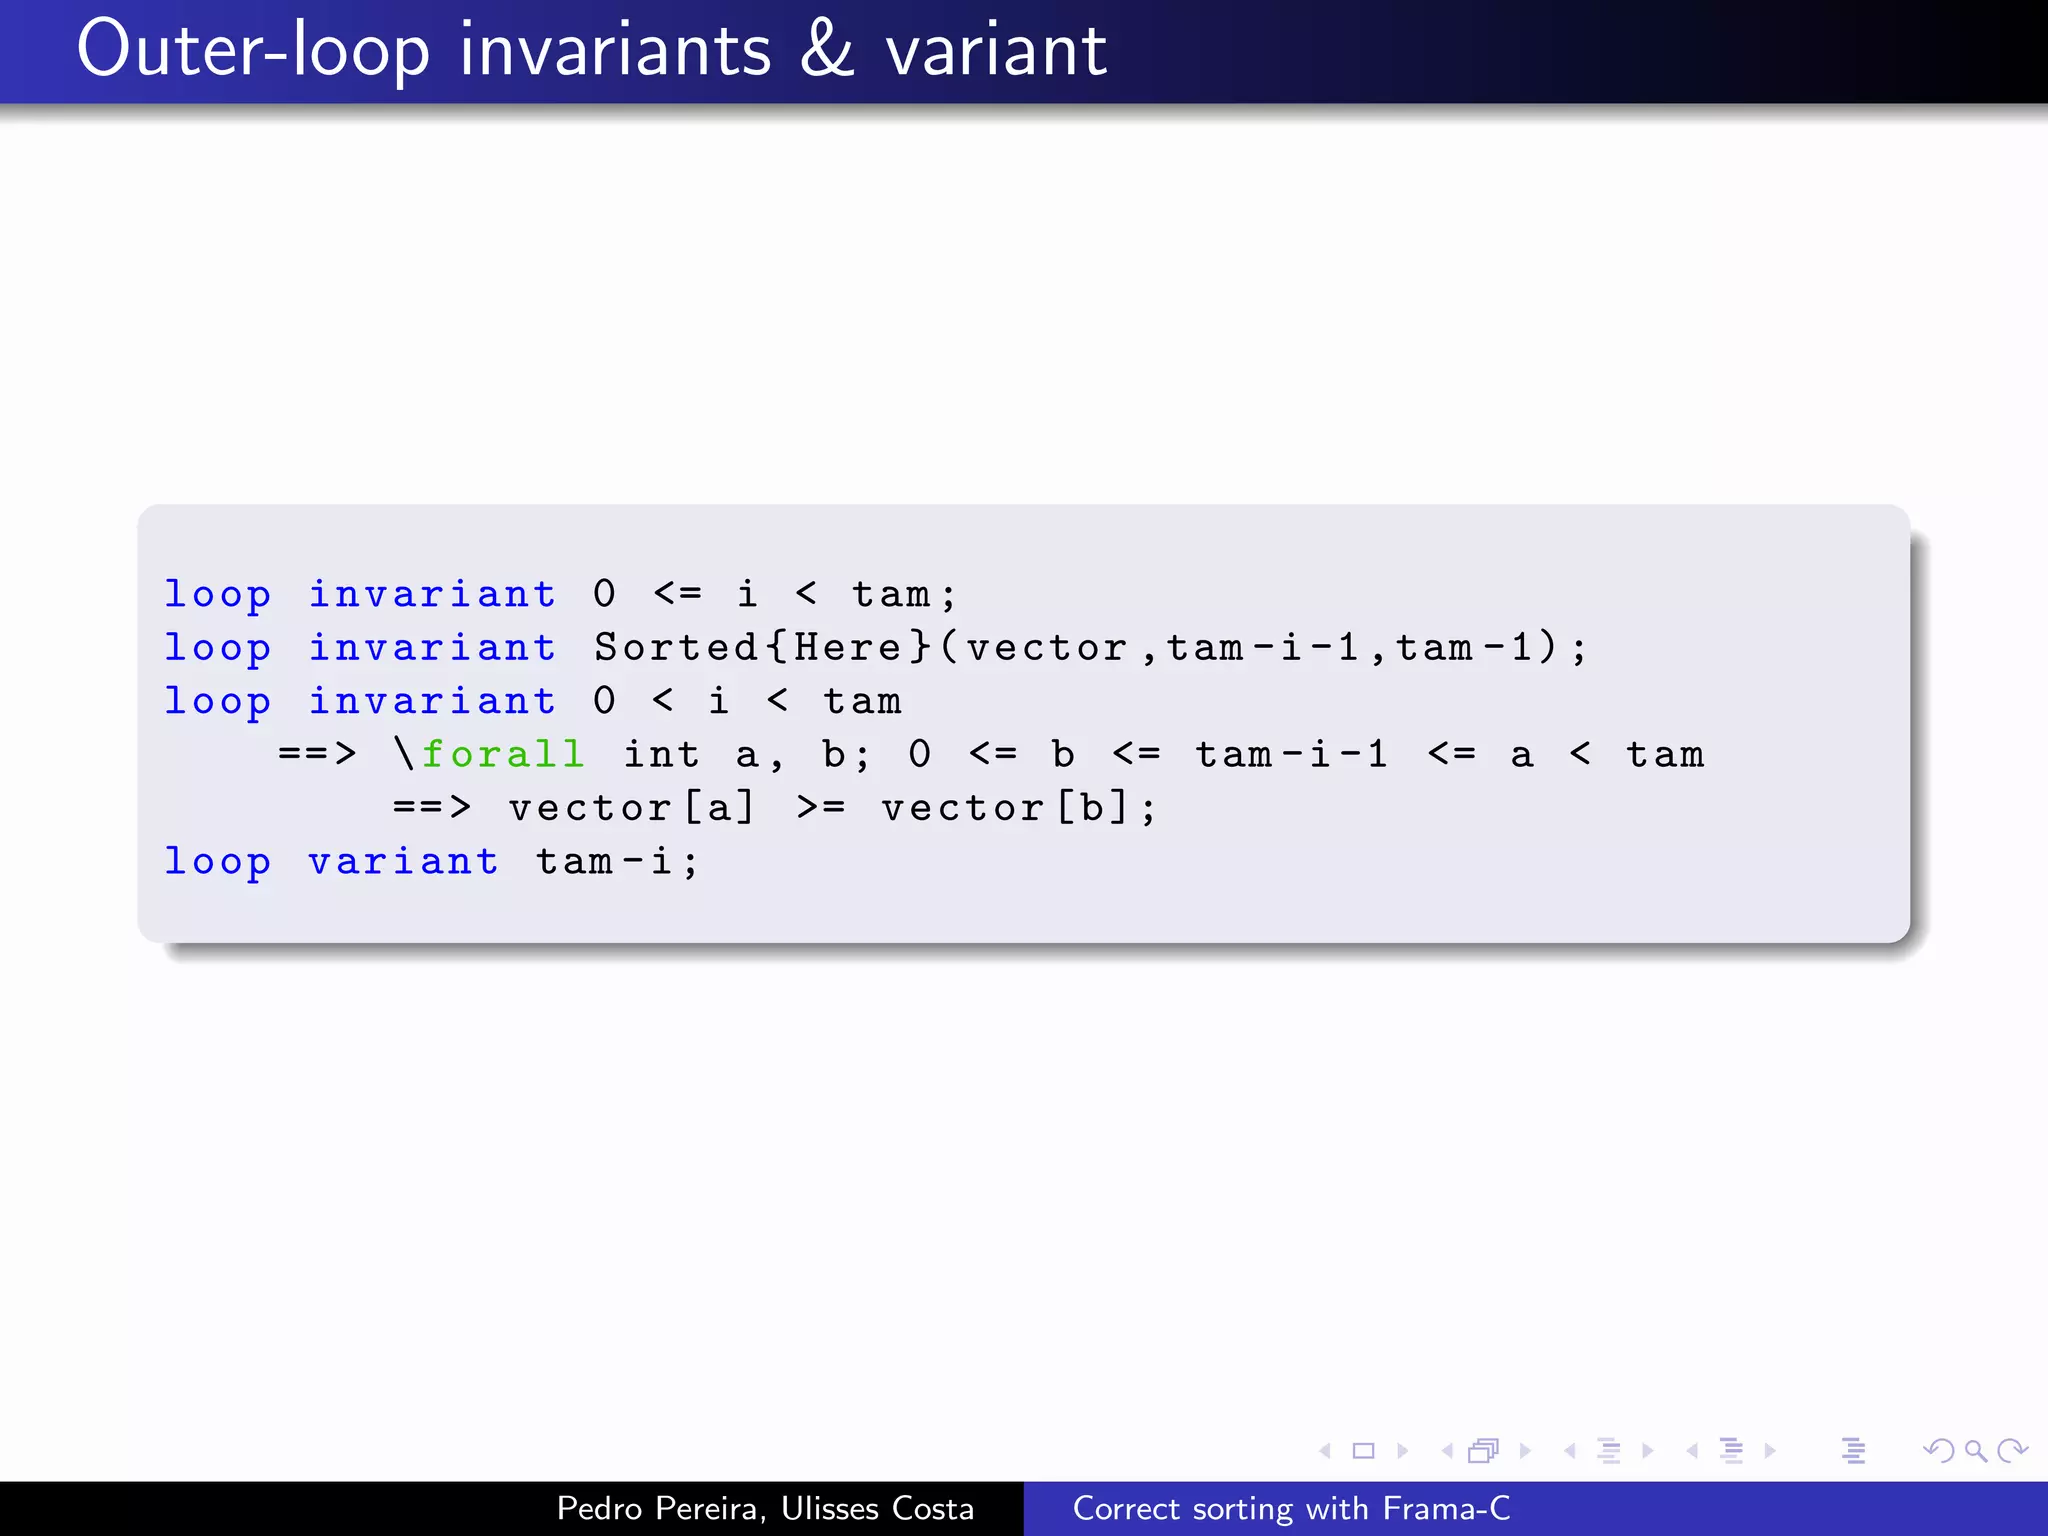The image size is (2048, 1536).
Task: Click the go back curved arrow
Action: tap(1939, 1451)
